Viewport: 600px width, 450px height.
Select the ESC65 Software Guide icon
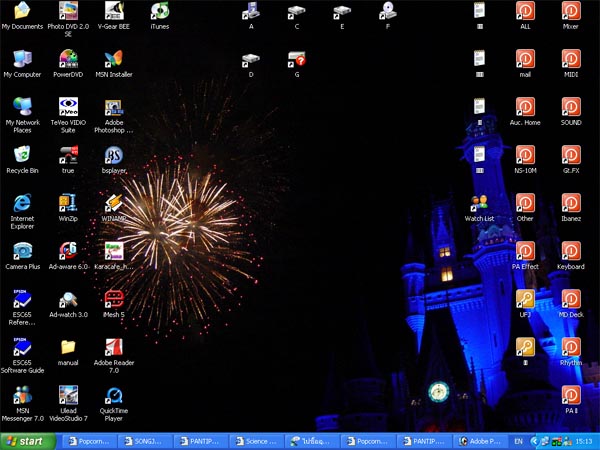(x=22, y=347)
